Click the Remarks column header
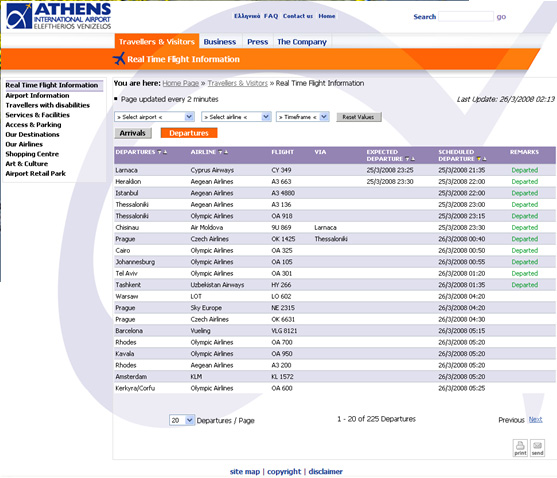The height and width of the screenshot is (478, 557). click(524, 152)
